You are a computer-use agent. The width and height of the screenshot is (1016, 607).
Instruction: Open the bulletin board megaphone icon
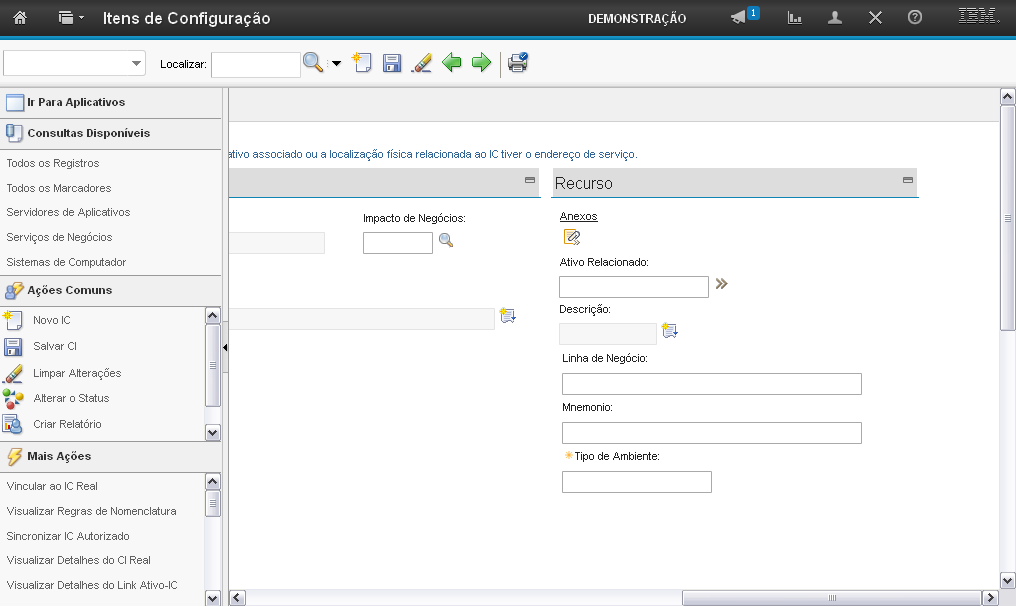click(739, 18)
